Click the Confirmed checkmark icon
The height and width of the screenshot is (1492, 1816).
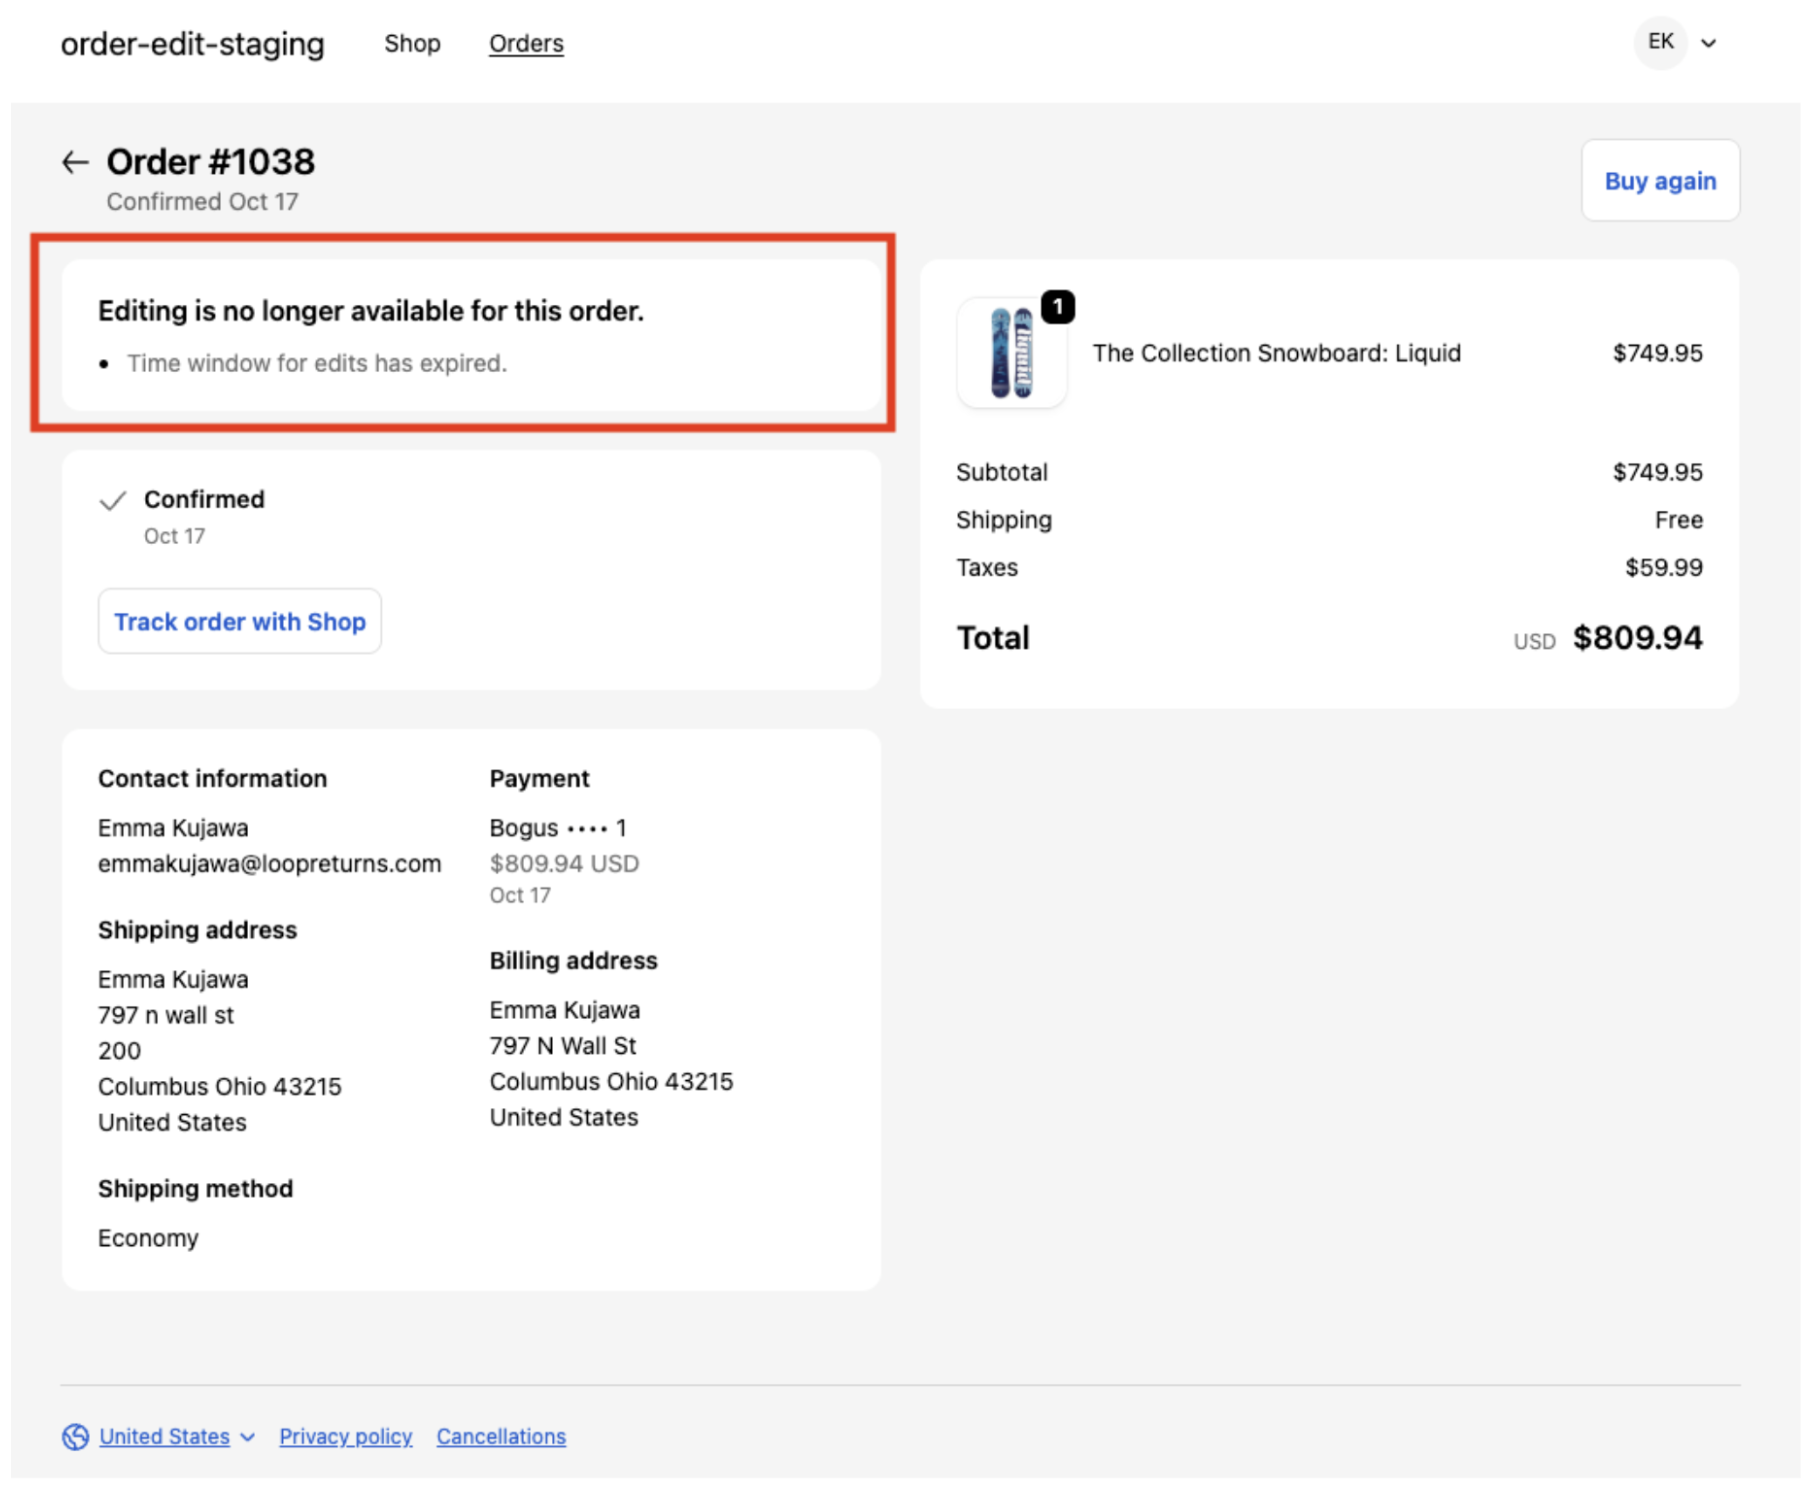click(x=113, y=500)
